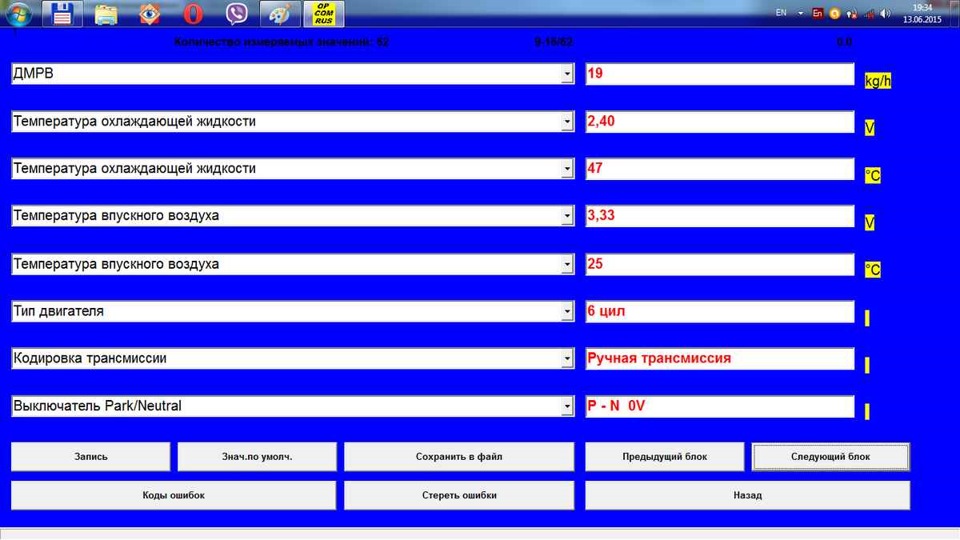Click the value field showing 25
Viewport: 960px width, 540px height.
(719, 264)
